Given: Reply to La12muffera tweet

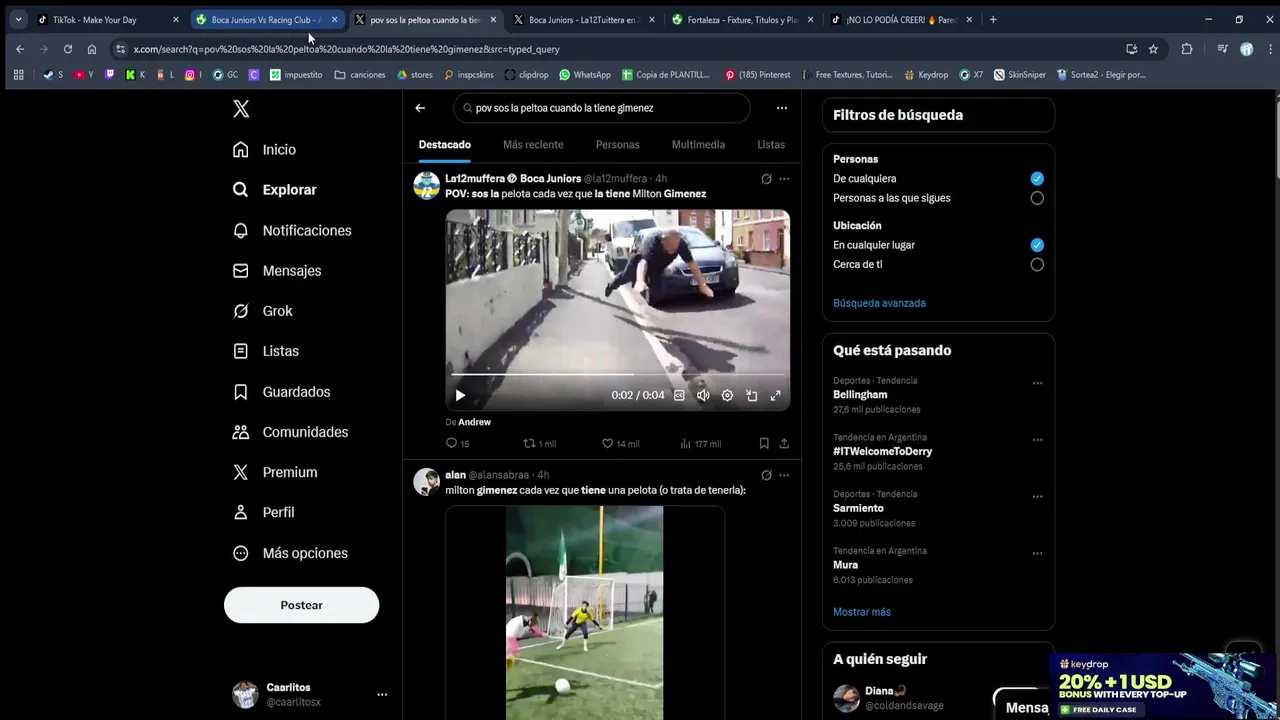Looking at the screenshot, I should tap(457, 443).
